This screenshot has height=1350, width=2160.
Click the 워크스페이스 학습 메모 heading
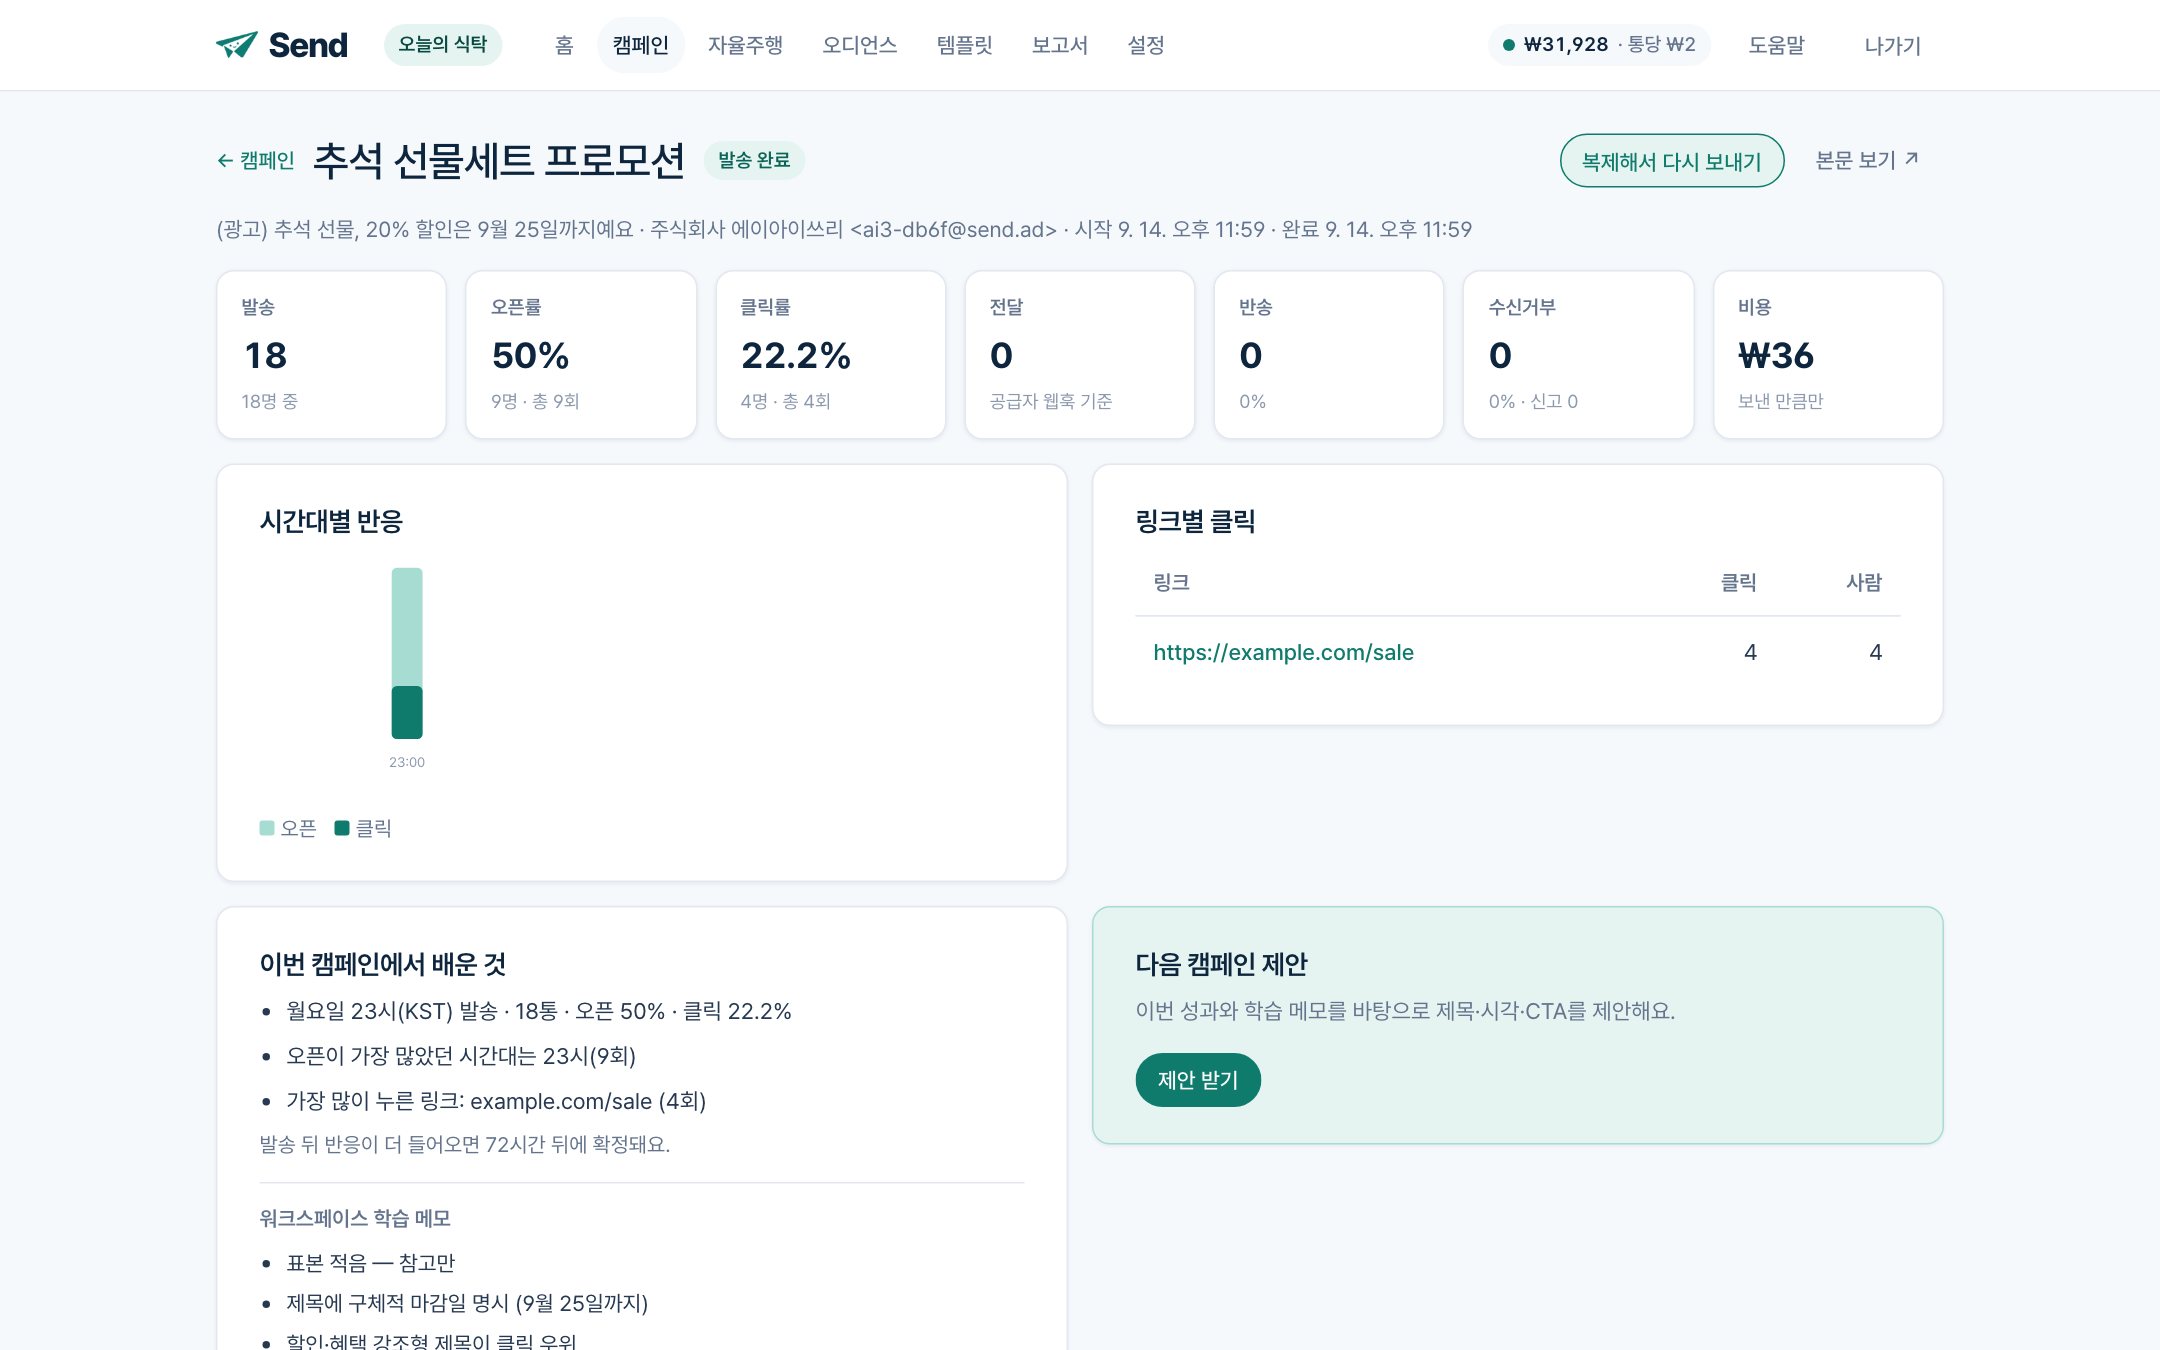[x=355, y=1218]
